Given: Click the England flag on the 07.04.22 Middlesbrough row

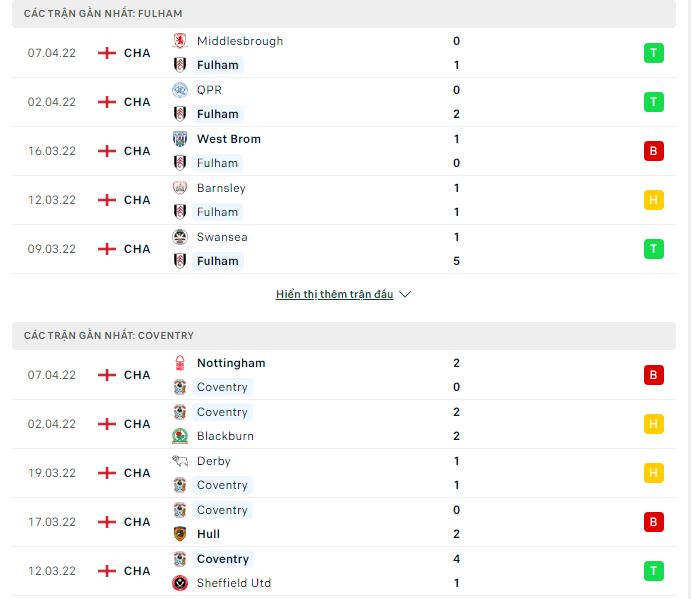Looking at the screenshot, I should [x=106, y=53].
